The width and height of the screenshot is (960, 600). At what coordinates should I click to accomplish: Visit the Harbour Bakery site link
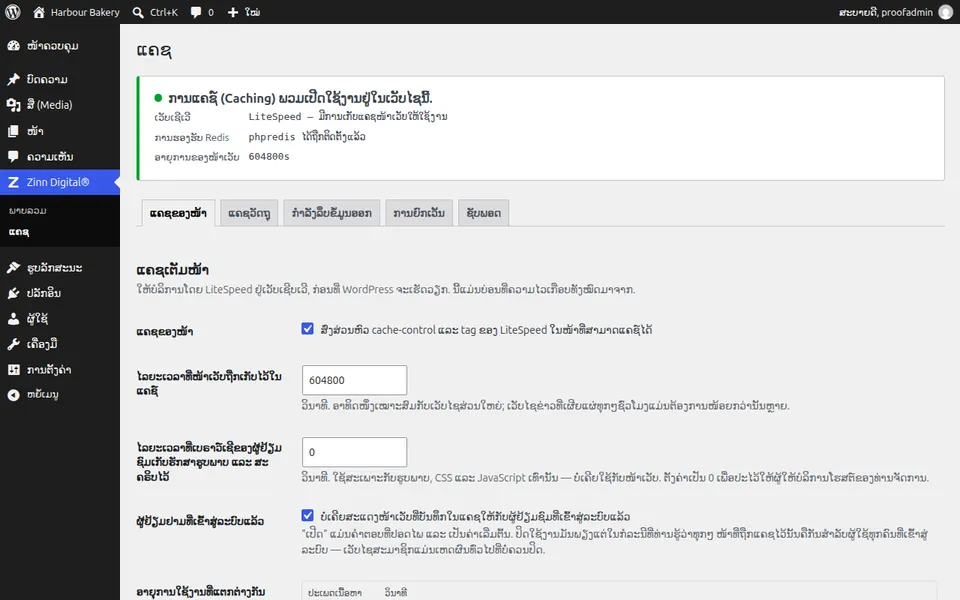[77, 12]
